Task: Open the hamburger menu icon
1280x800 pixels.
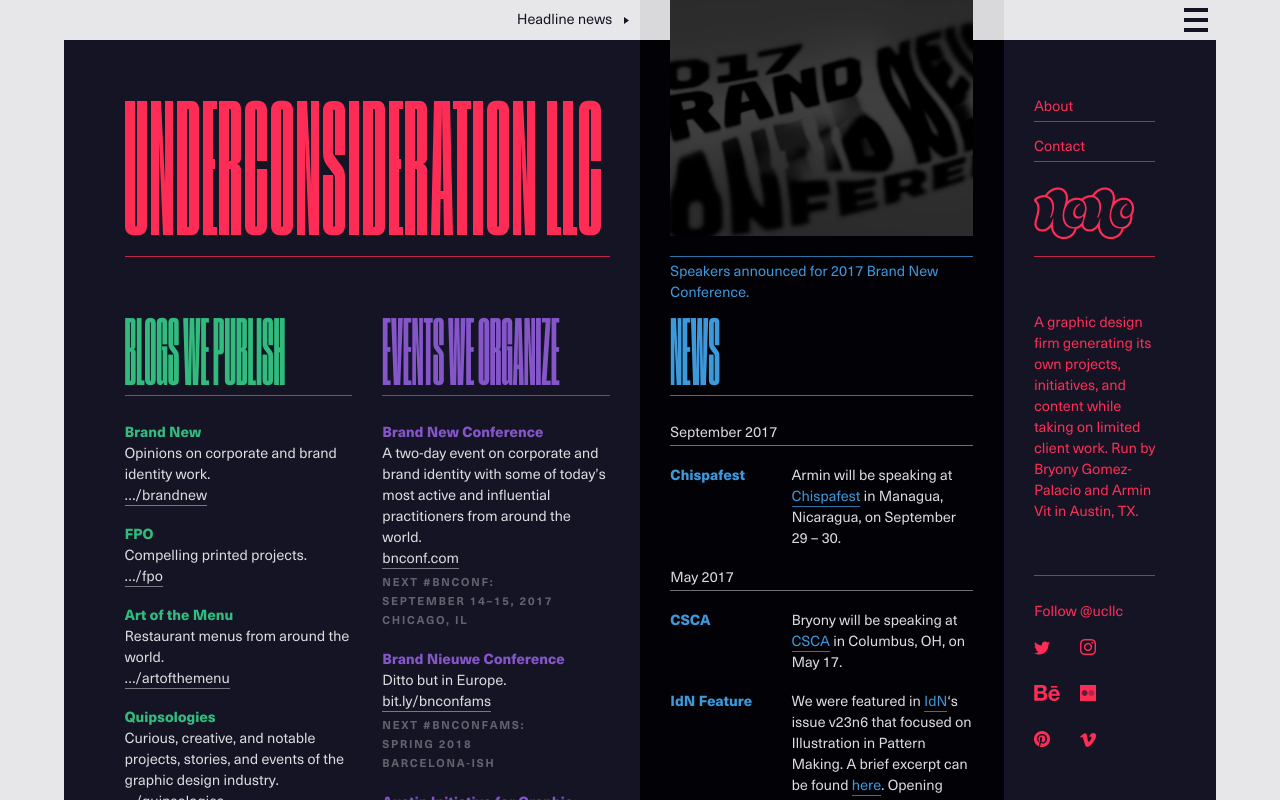Action: point(1196,20)
